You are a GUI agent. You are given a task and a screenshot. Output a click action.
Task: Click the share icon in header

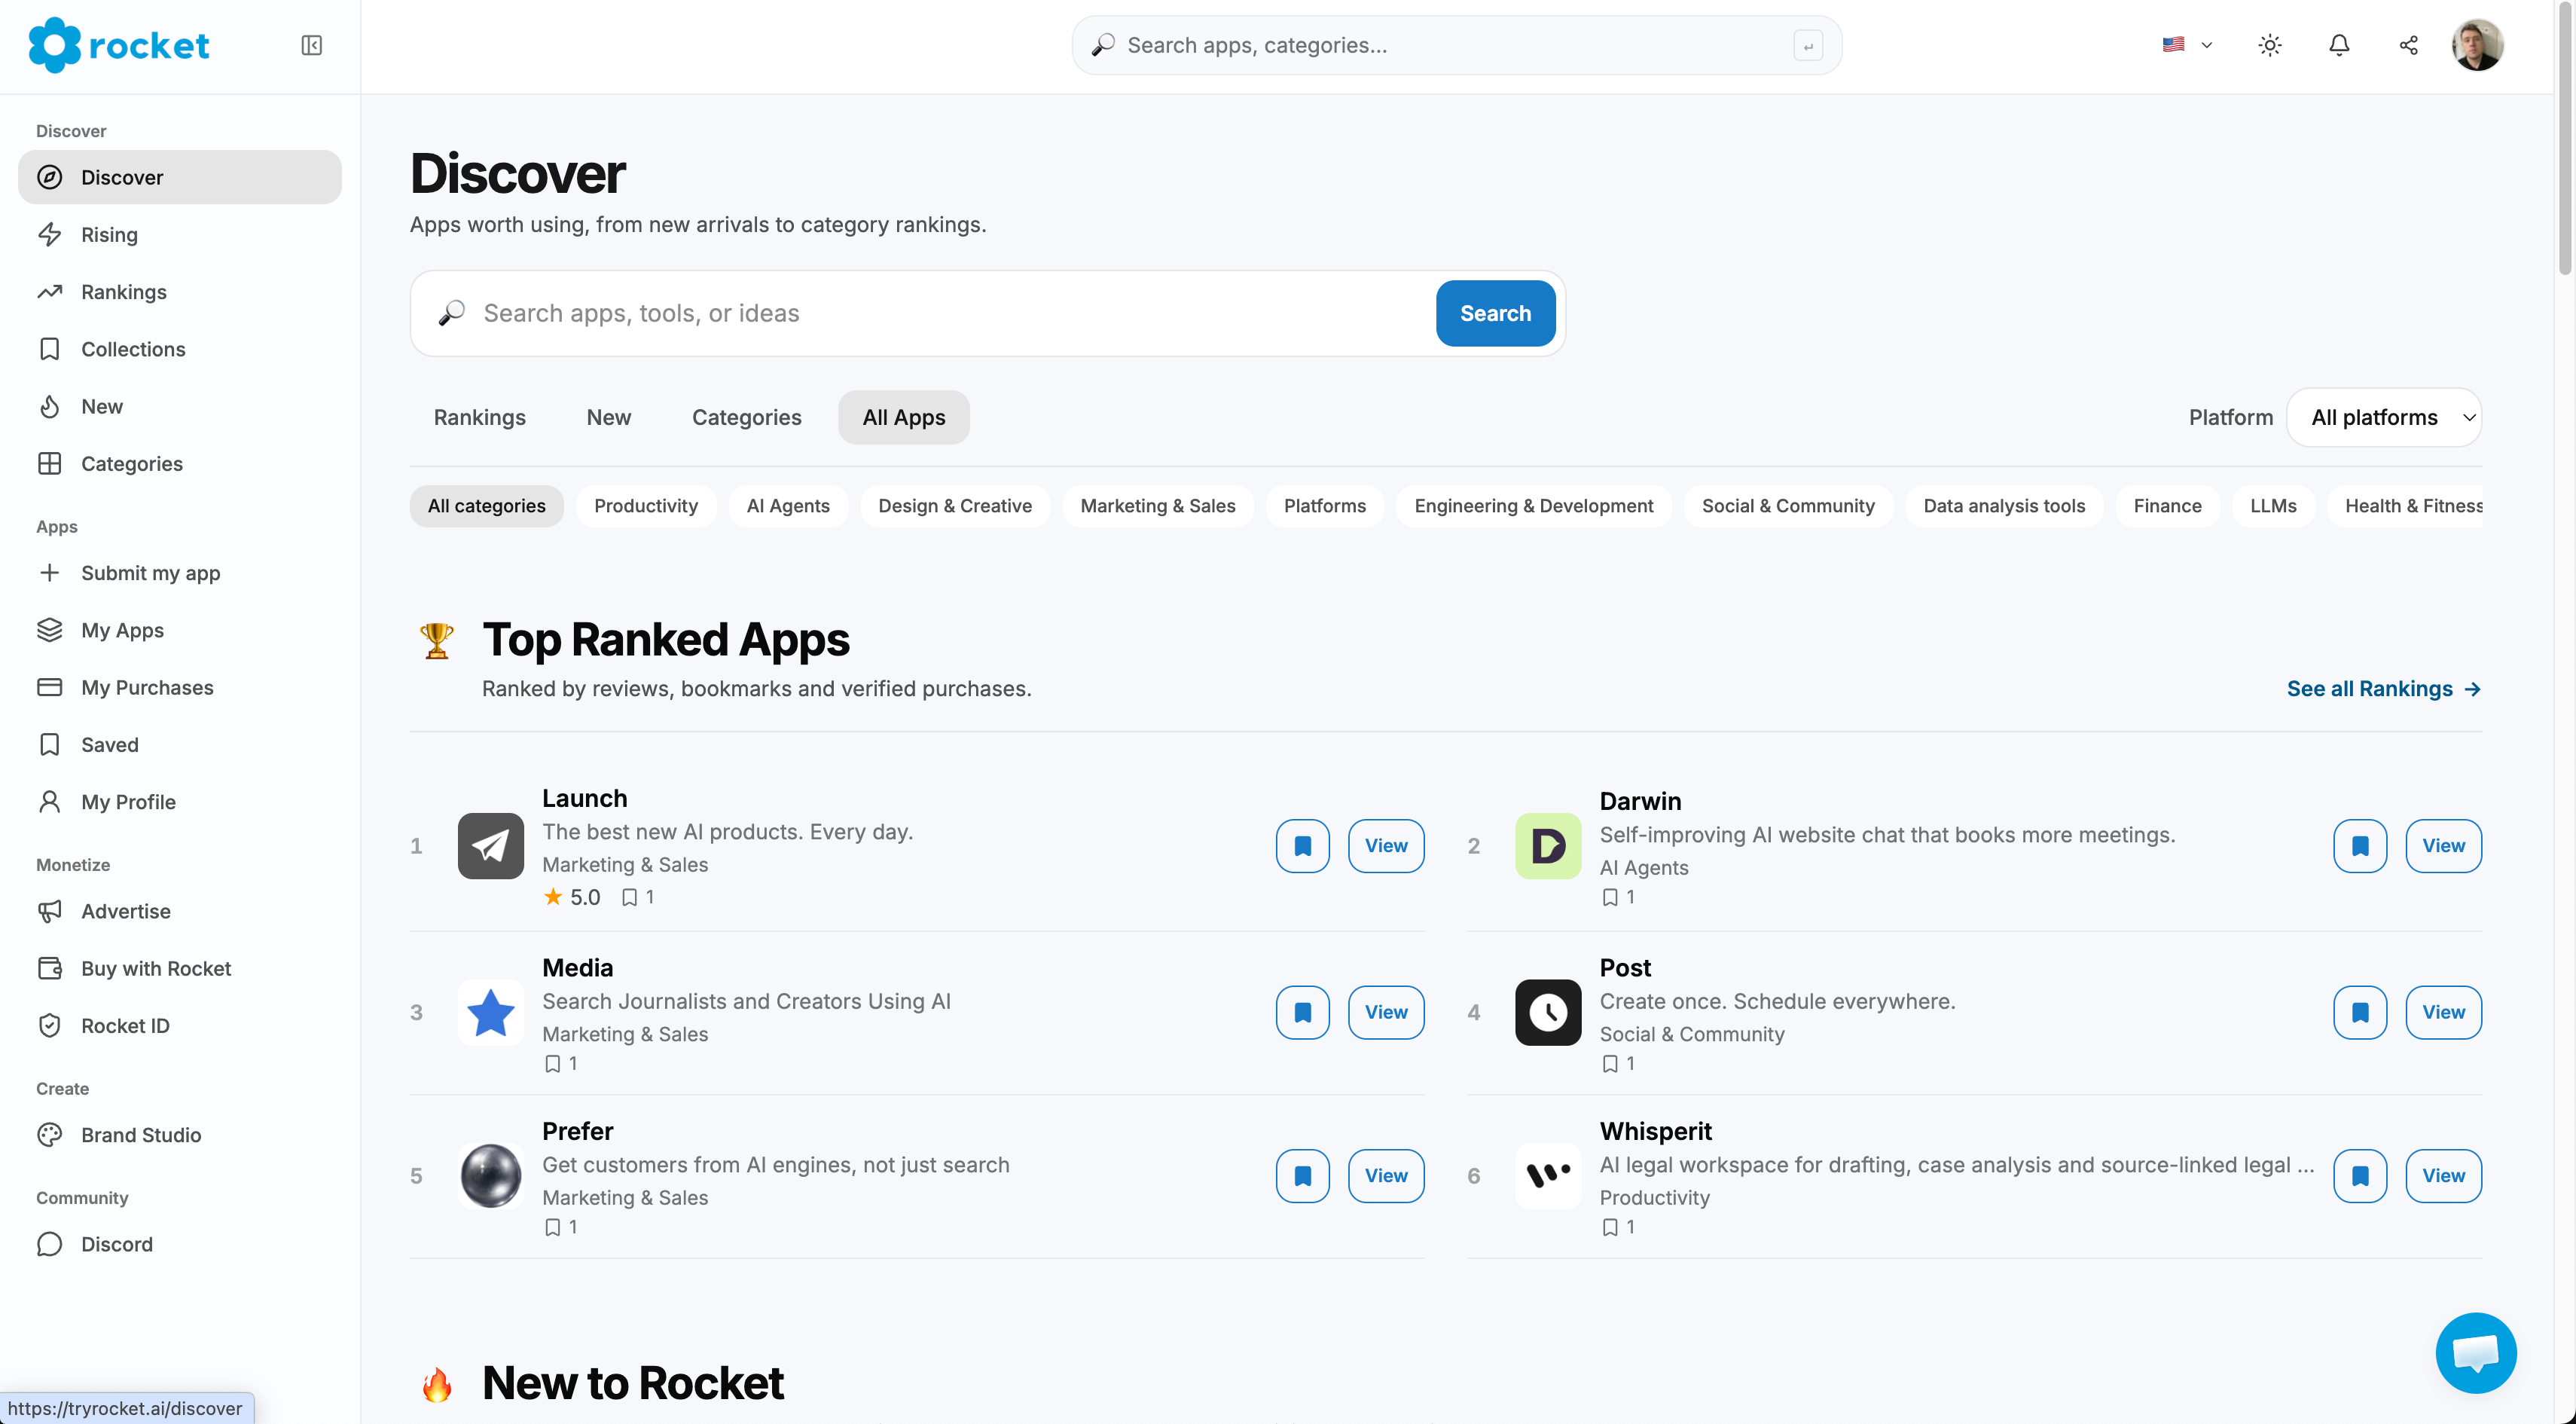click(2408, 45)
